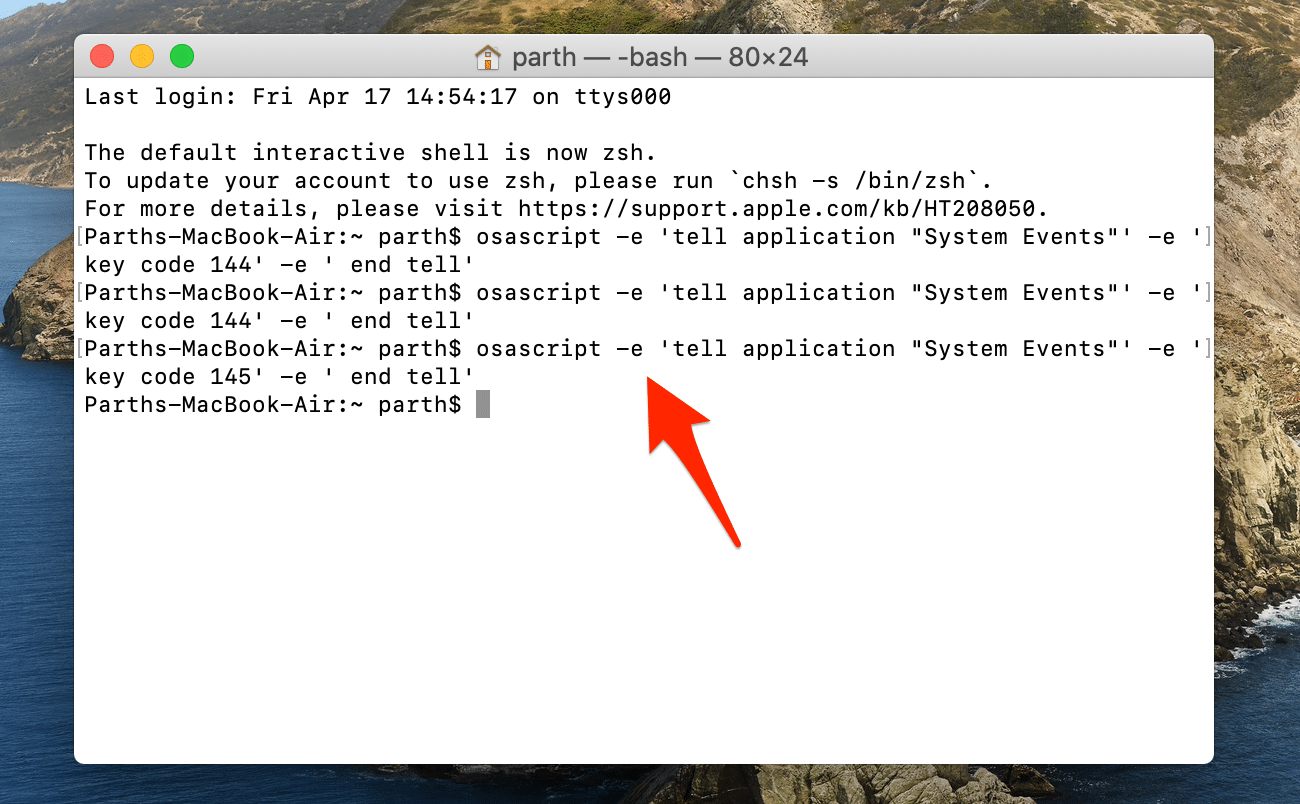Click the home folder icon in title bar
Viewport: 1300px width, 804px height.
(x=487, y=57)
